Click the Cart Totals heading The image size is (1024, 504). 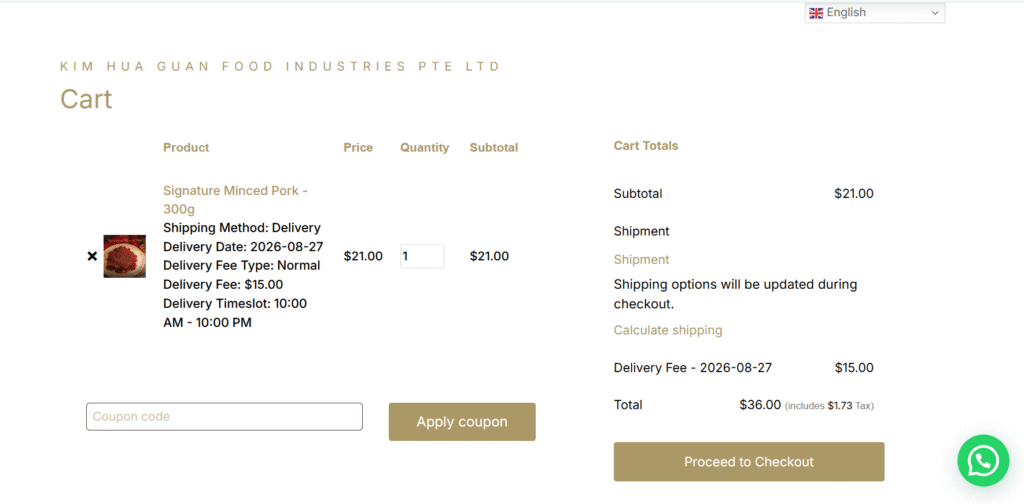[x=646, y=146]
